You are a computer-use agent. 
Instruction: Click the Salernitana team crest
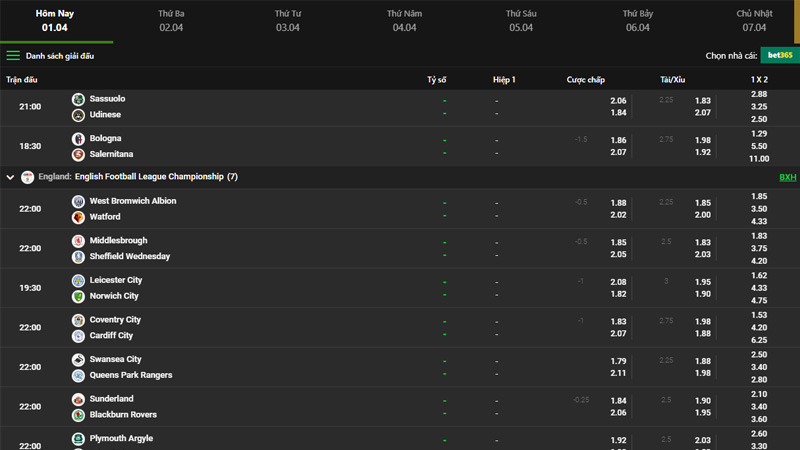click(78, 155)
